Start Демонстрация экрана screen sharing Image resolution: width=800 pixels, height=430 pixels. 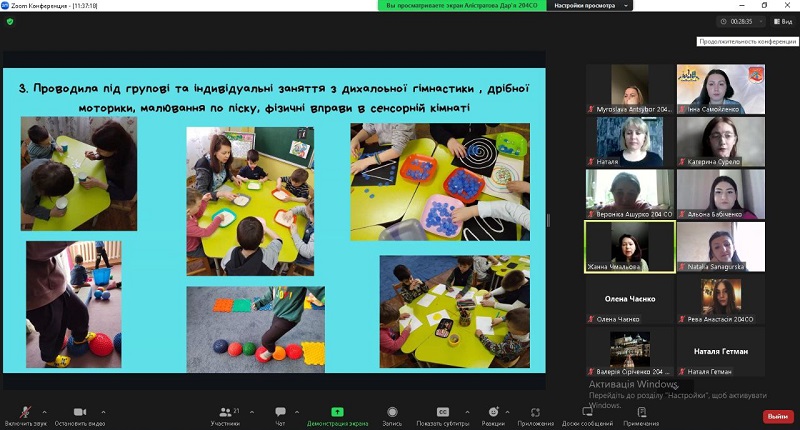pyautogui.click(x=336, y=415)
